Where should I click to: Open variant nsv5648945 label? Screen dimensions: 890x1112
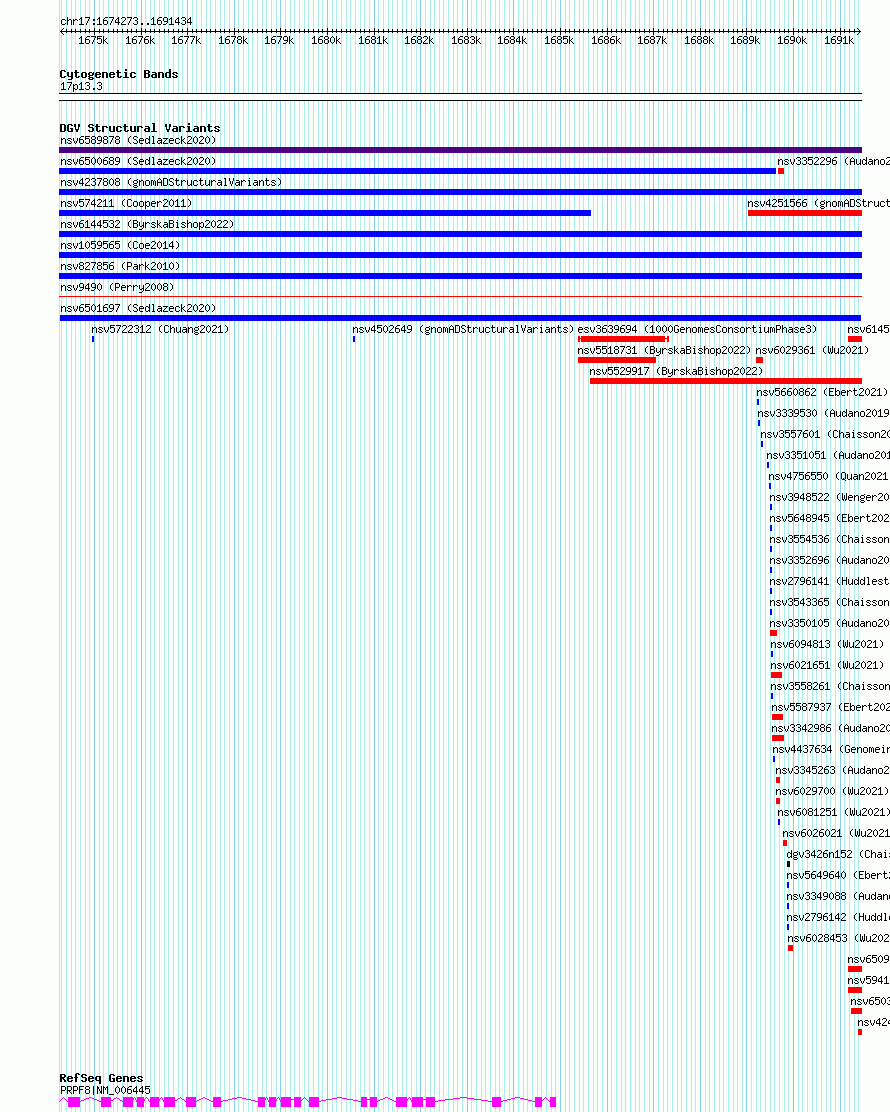(x=829, y=518)
